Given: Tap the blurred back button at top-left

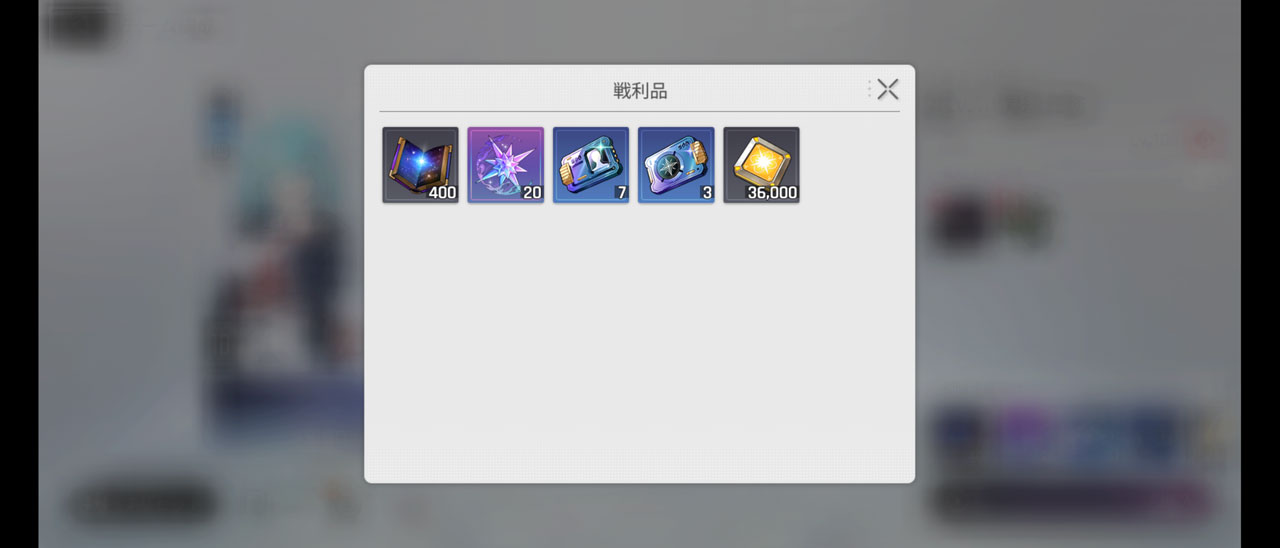Looking at the screenshot, I should tap(78, 25).
